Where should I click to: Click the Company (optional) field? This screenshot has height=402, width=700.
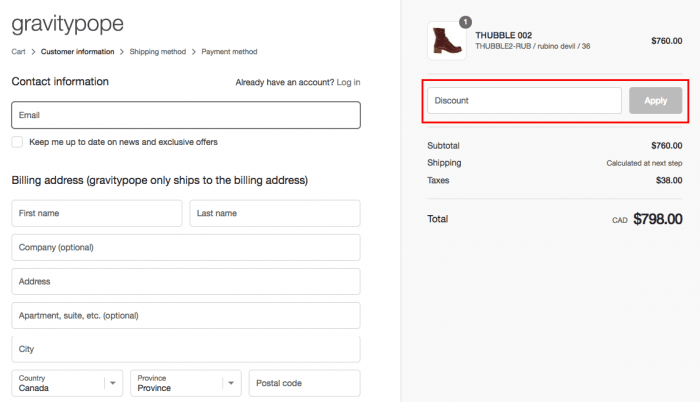(186, 247)
